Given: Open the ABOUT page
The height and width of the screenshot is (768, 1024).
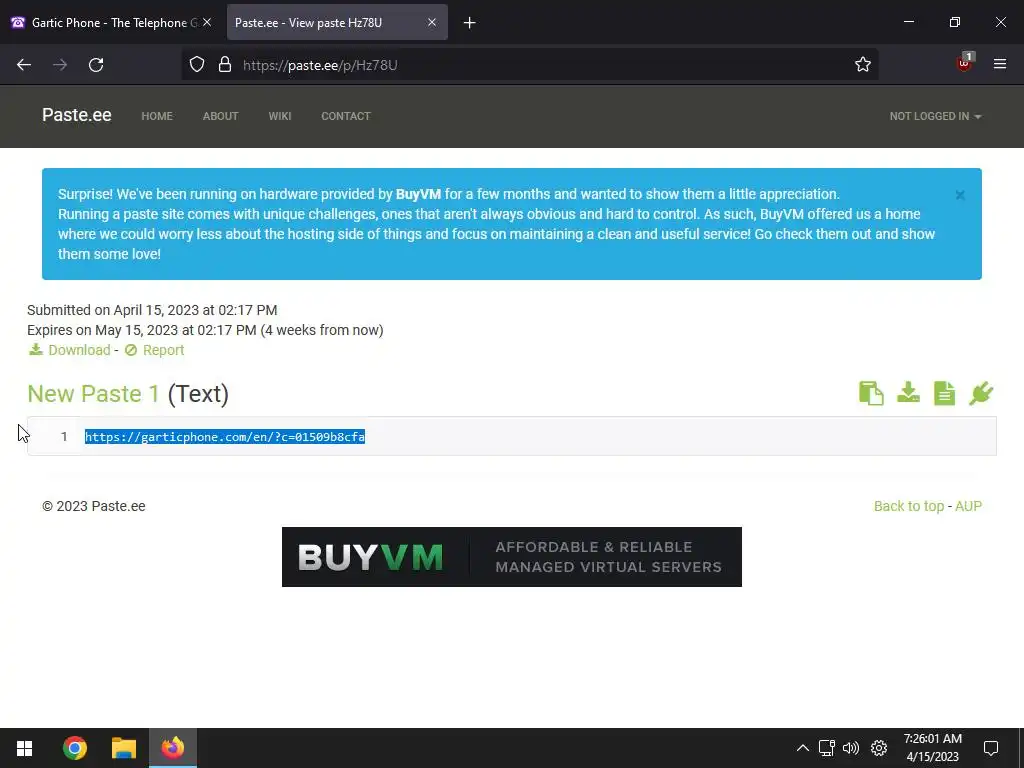Looking at the screenshot, I should point(220,116).
